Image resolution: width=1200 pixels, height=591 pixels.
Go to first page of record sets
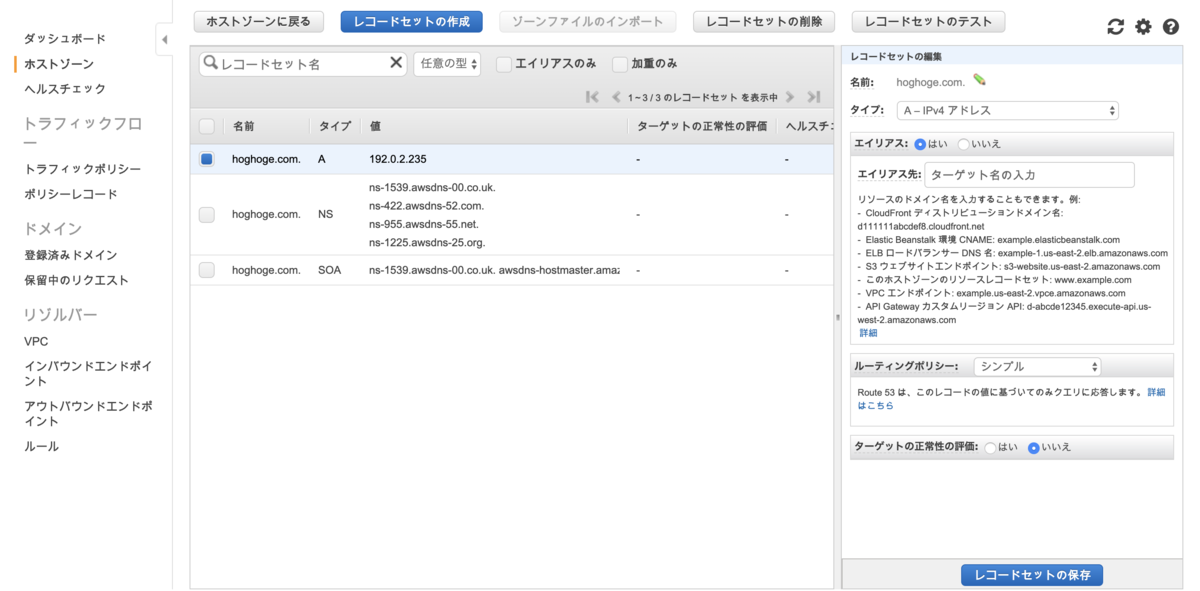point(592,97)
